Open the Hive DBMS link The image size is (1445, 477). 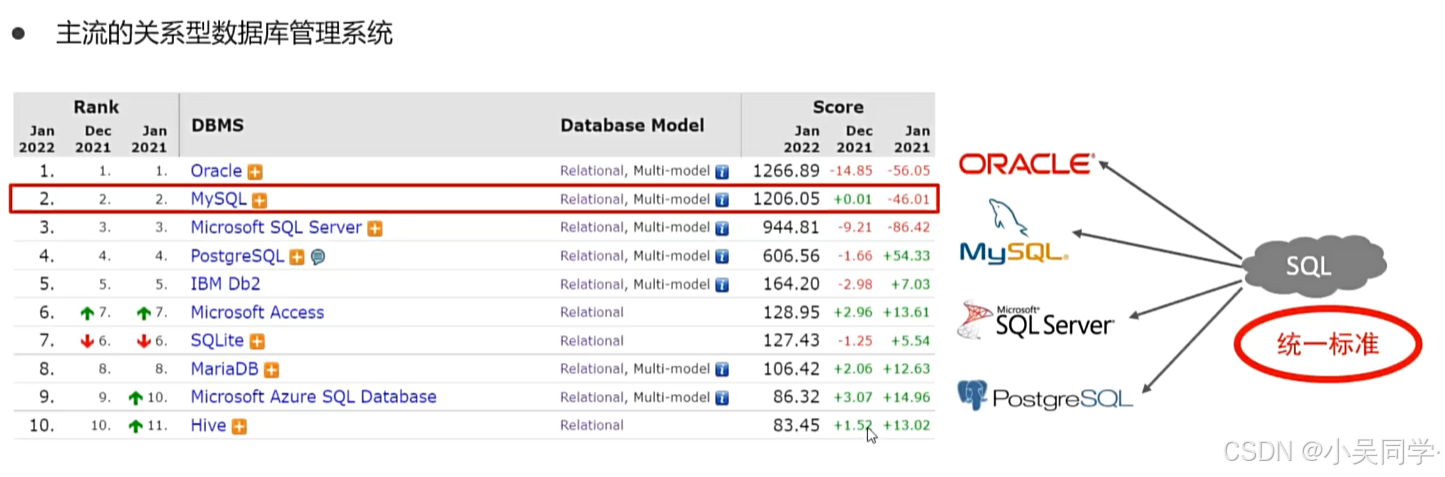tap(208, 425)
